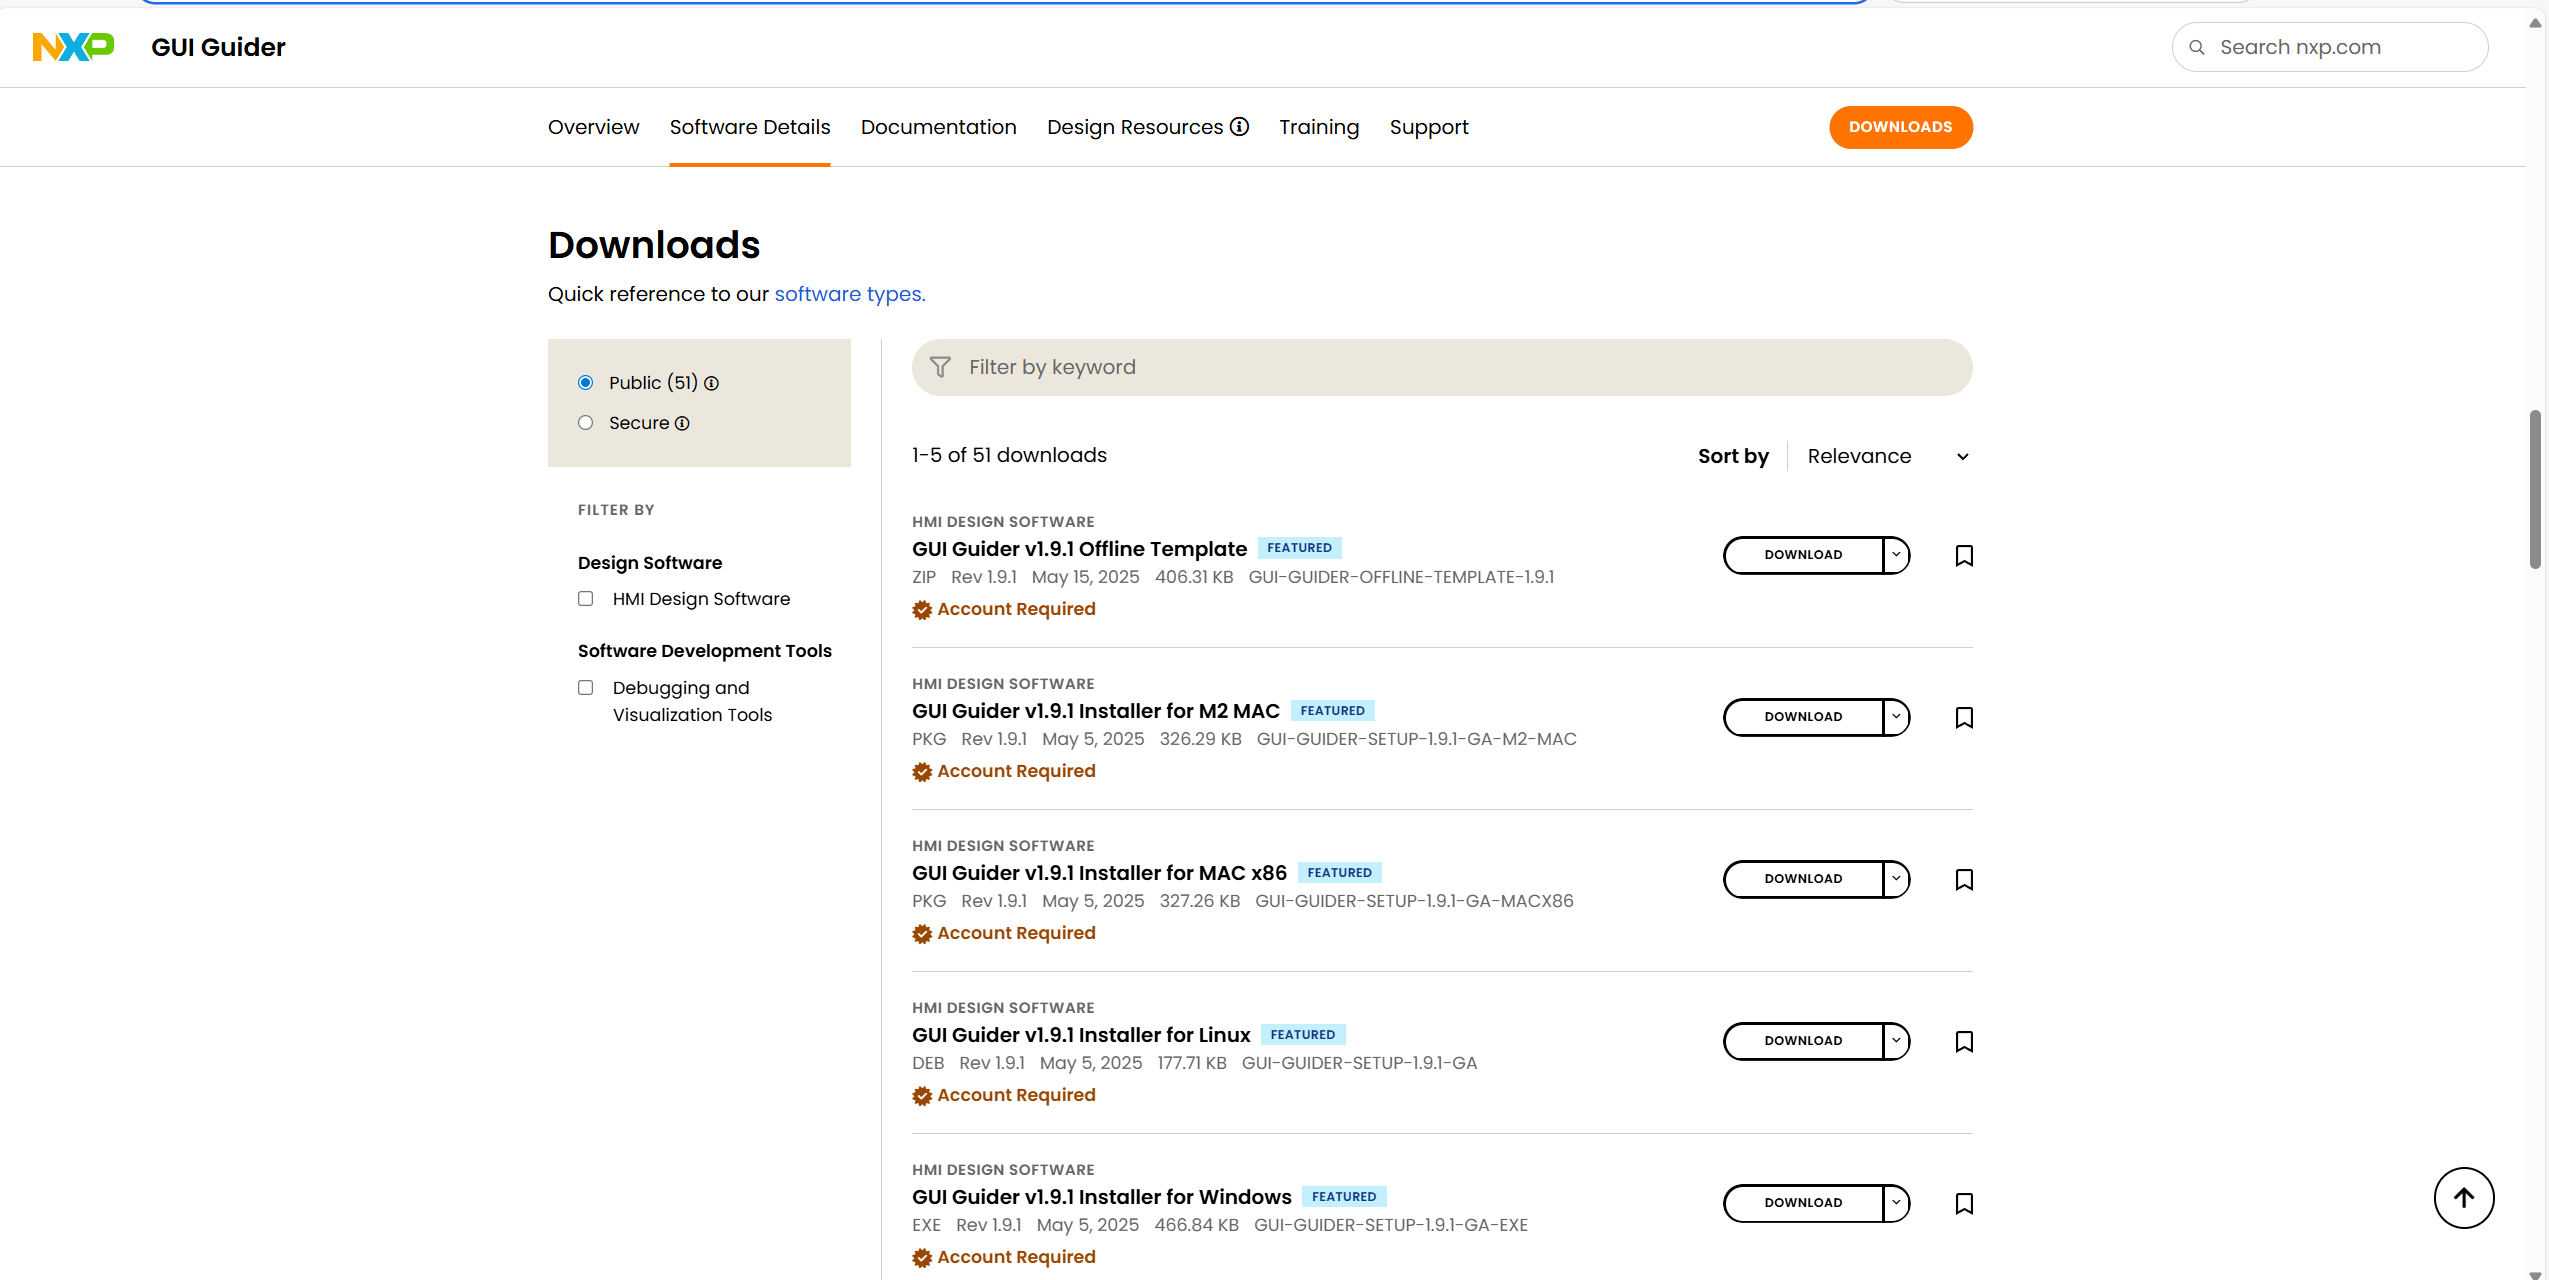Click the Filter by keyword field
The image size is (2549, 1280).
[x=1442, y=367]
